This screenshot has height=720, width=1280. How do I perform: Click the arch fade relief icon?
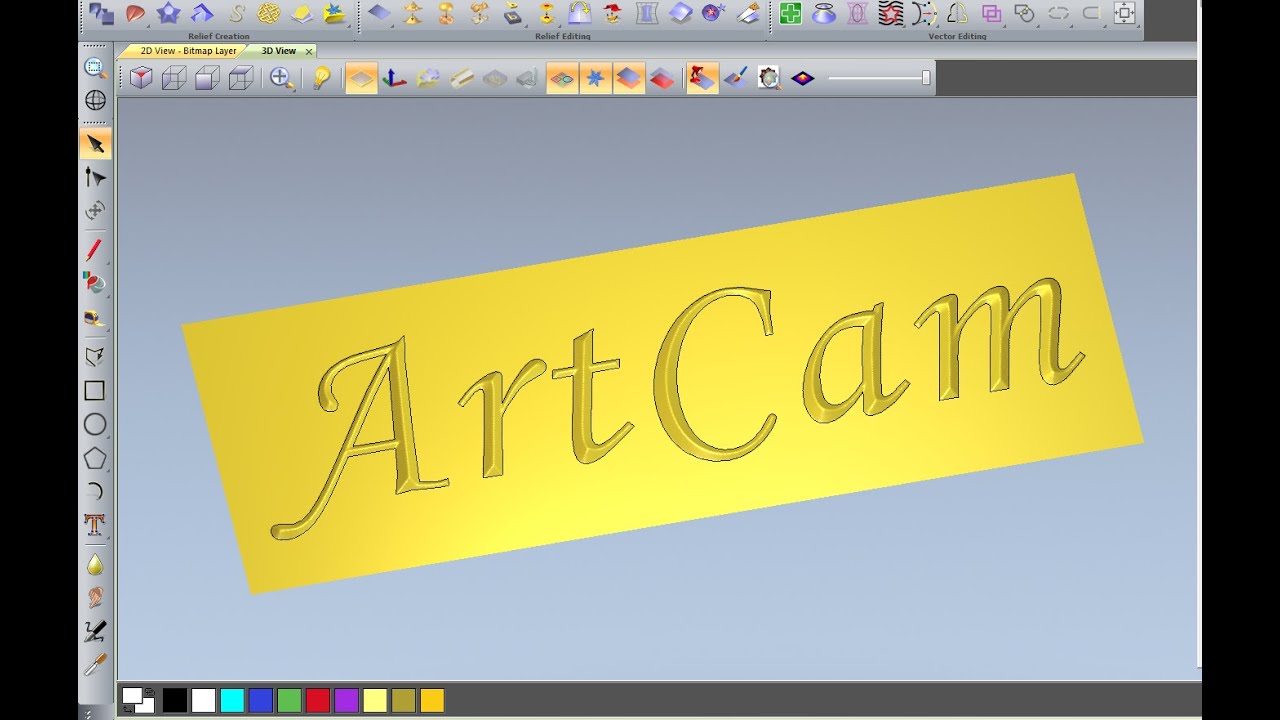pos(580,13)
